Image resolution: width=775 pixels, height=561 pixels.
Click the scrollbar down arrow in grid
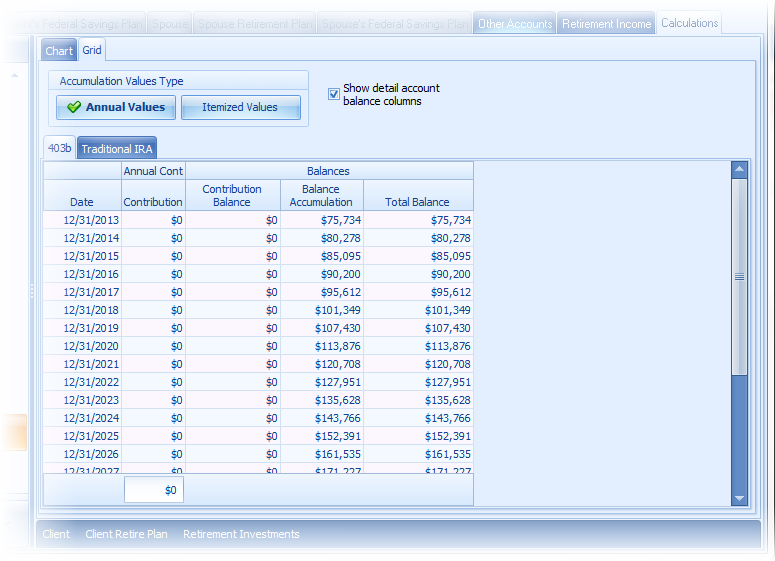pyautogui.click(x=739, y=497)
